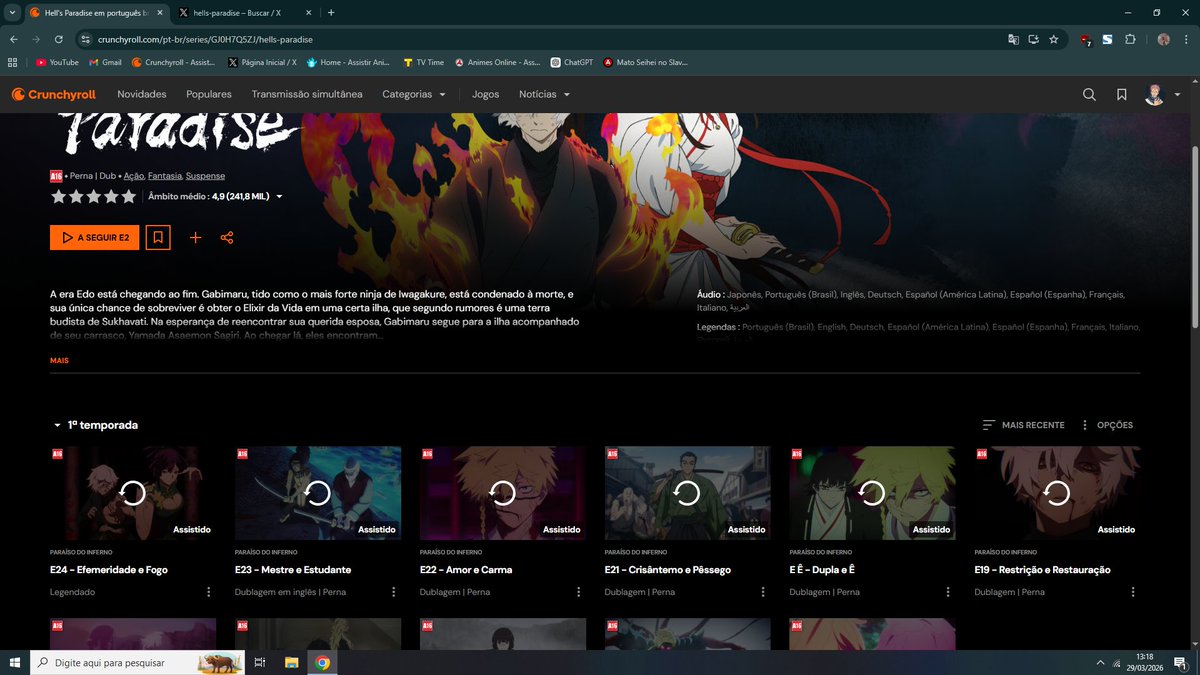Select the Hell's Paradise Crunchyroll tab
This screenshot has height=675, width=1200.
click(95, 13)
